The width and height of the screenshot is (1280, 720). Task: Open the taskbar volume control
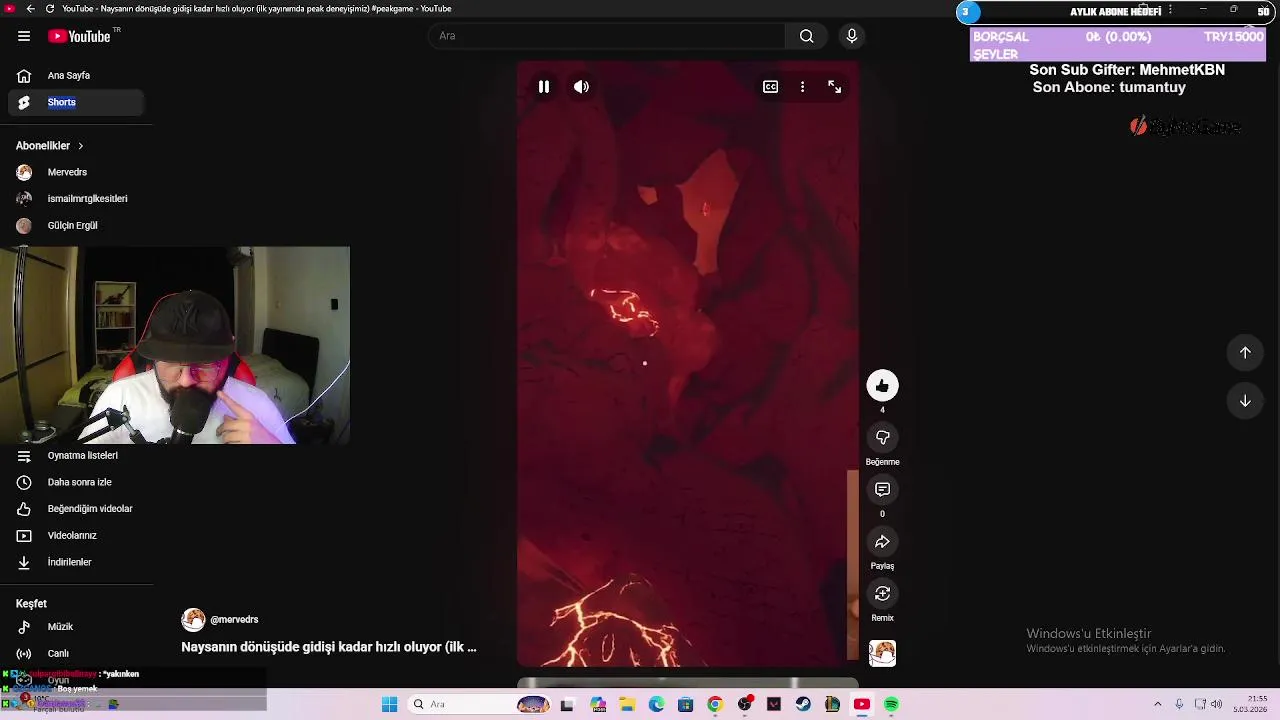1216,704
